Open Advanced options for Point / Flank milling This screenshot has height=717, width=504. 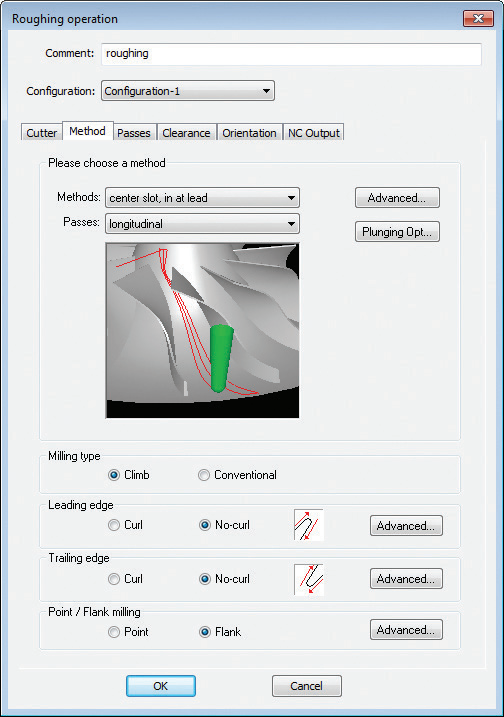(406, 630)
